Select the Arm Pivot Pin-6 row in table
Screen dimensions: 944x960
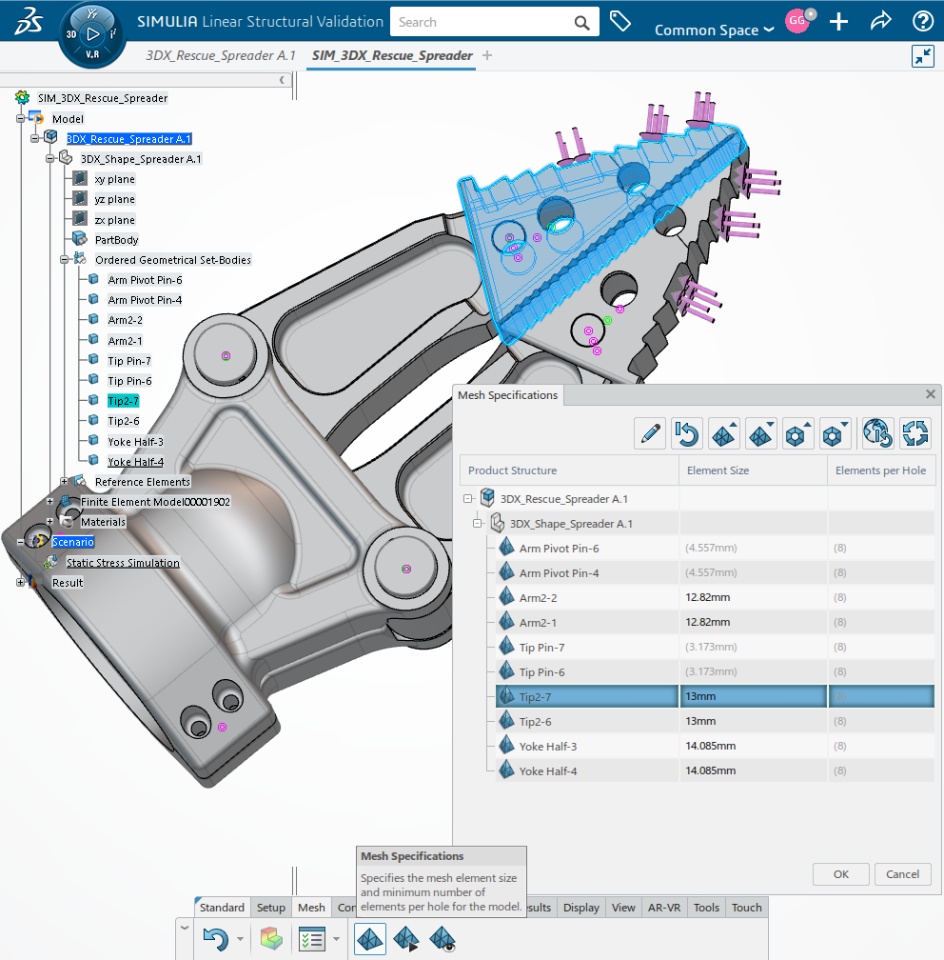pyautogui.click(x=714, y=548)
